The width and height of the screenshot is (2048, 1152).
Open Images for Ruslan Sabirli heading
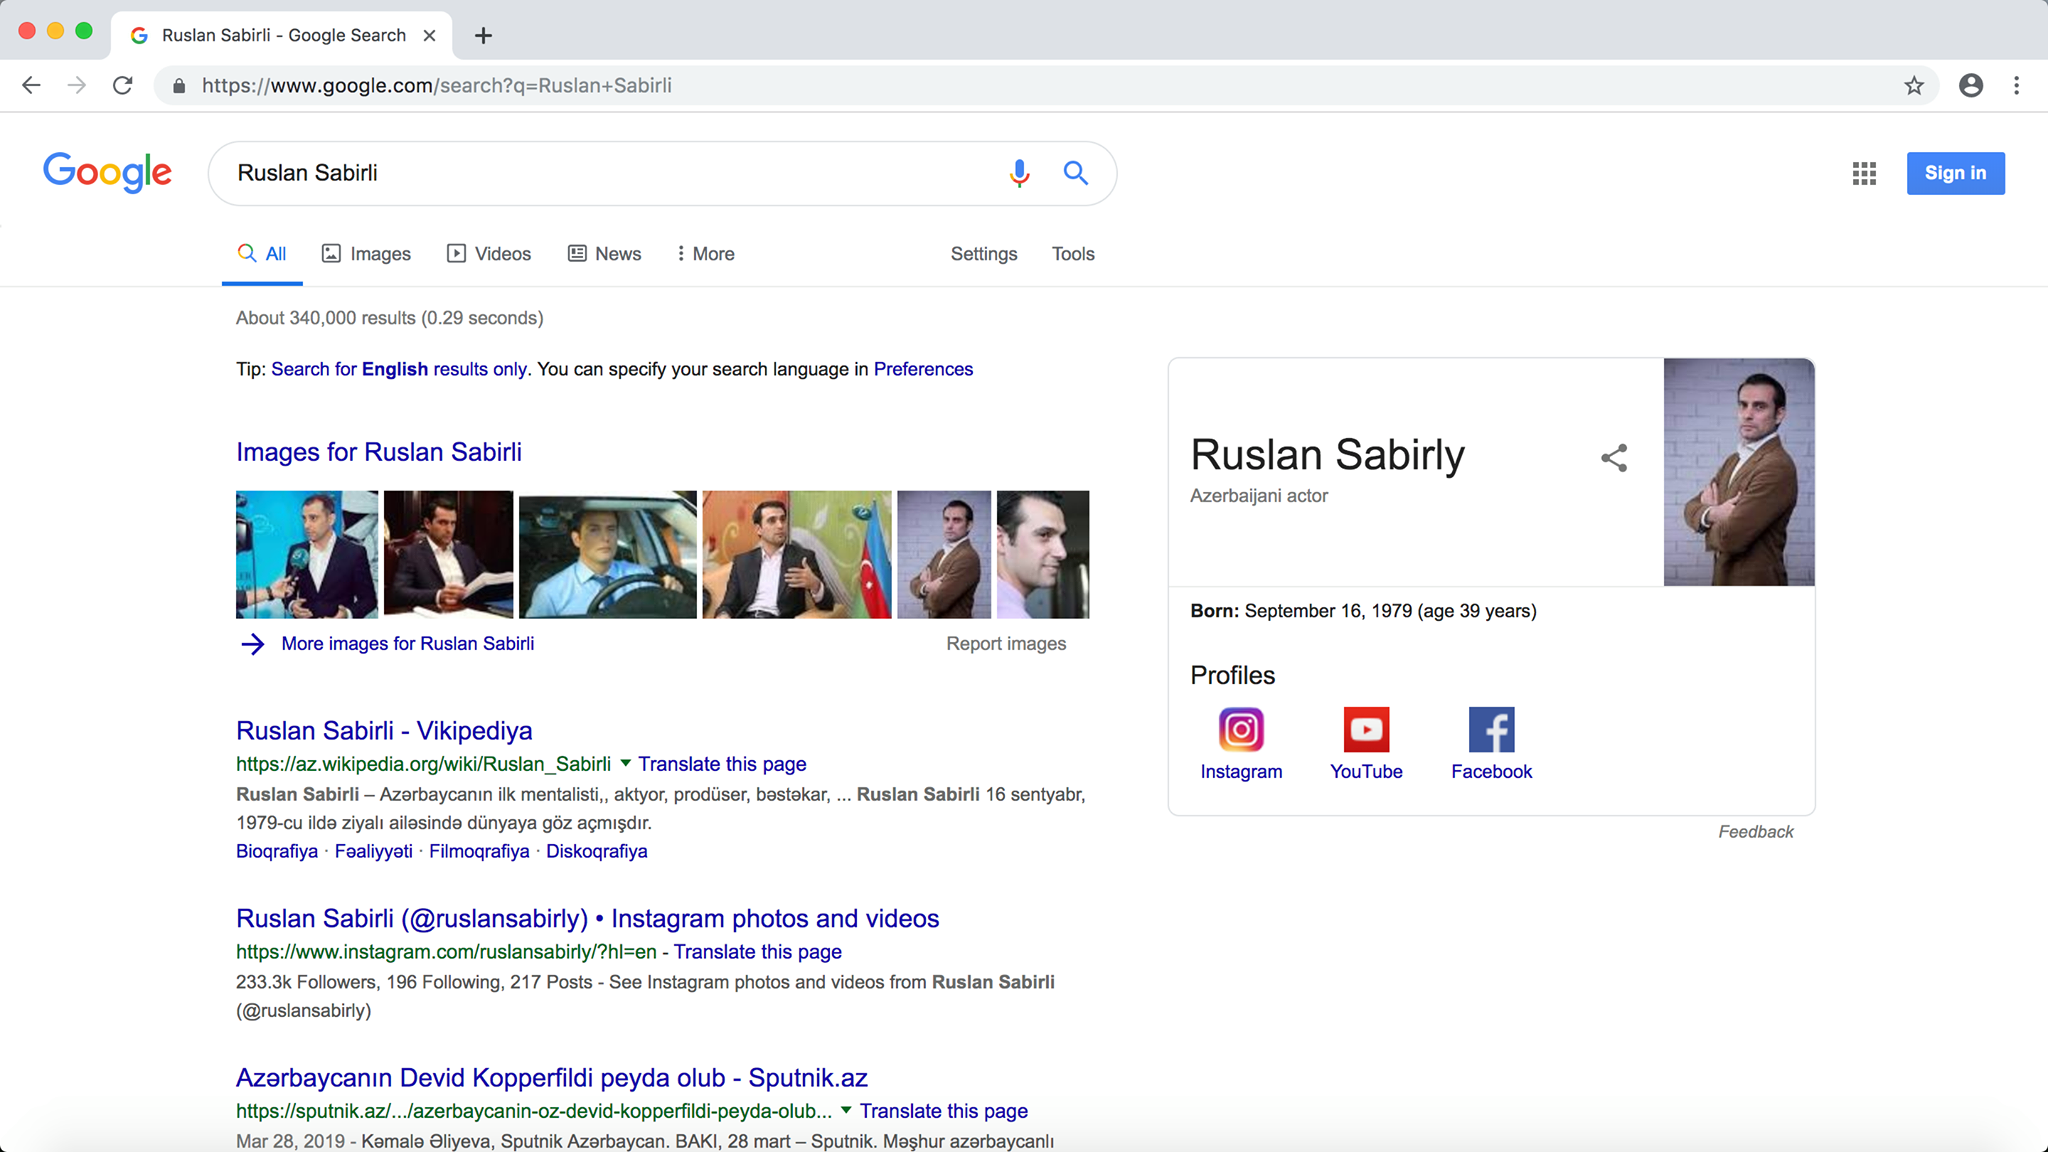pos(379,452)
